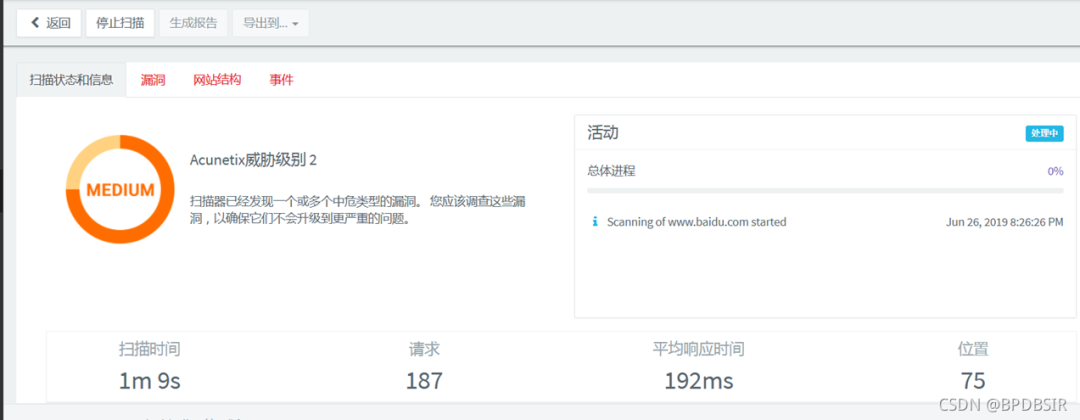
Task: Click the 总体进程 label
Action: (612, 171)
